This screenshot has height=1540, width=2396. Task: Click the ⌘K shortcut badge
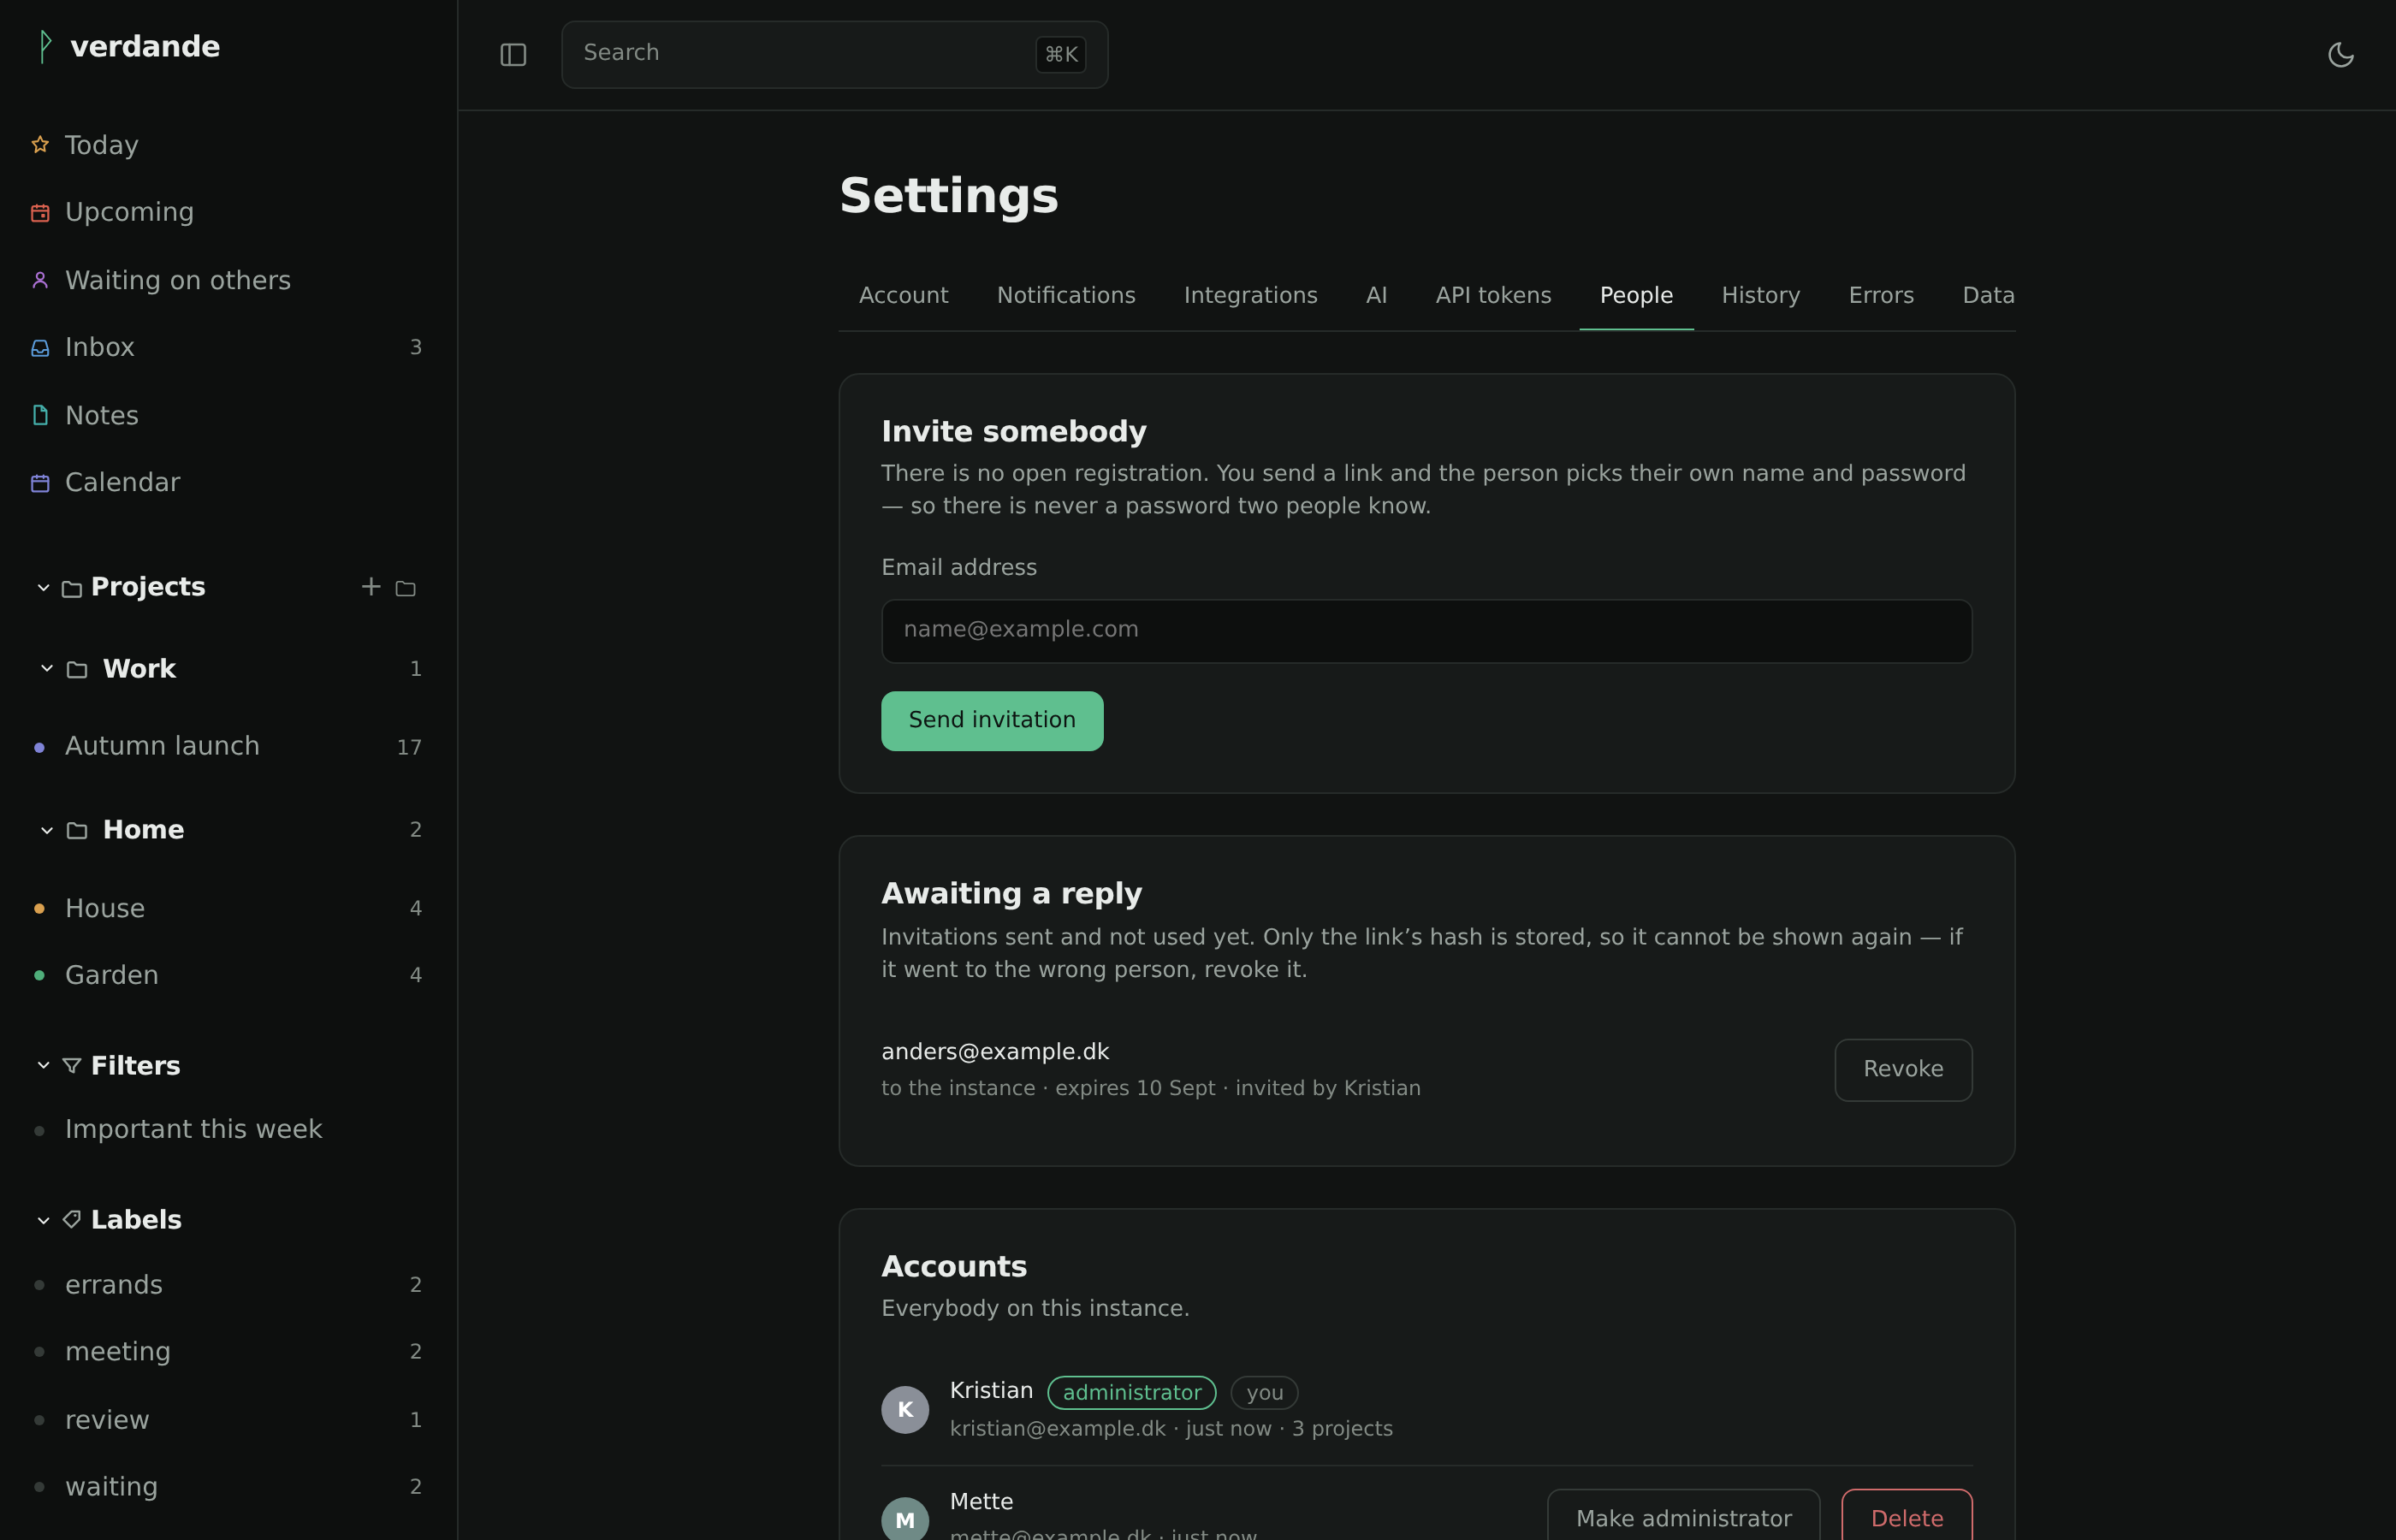[x=1061, y=55]
